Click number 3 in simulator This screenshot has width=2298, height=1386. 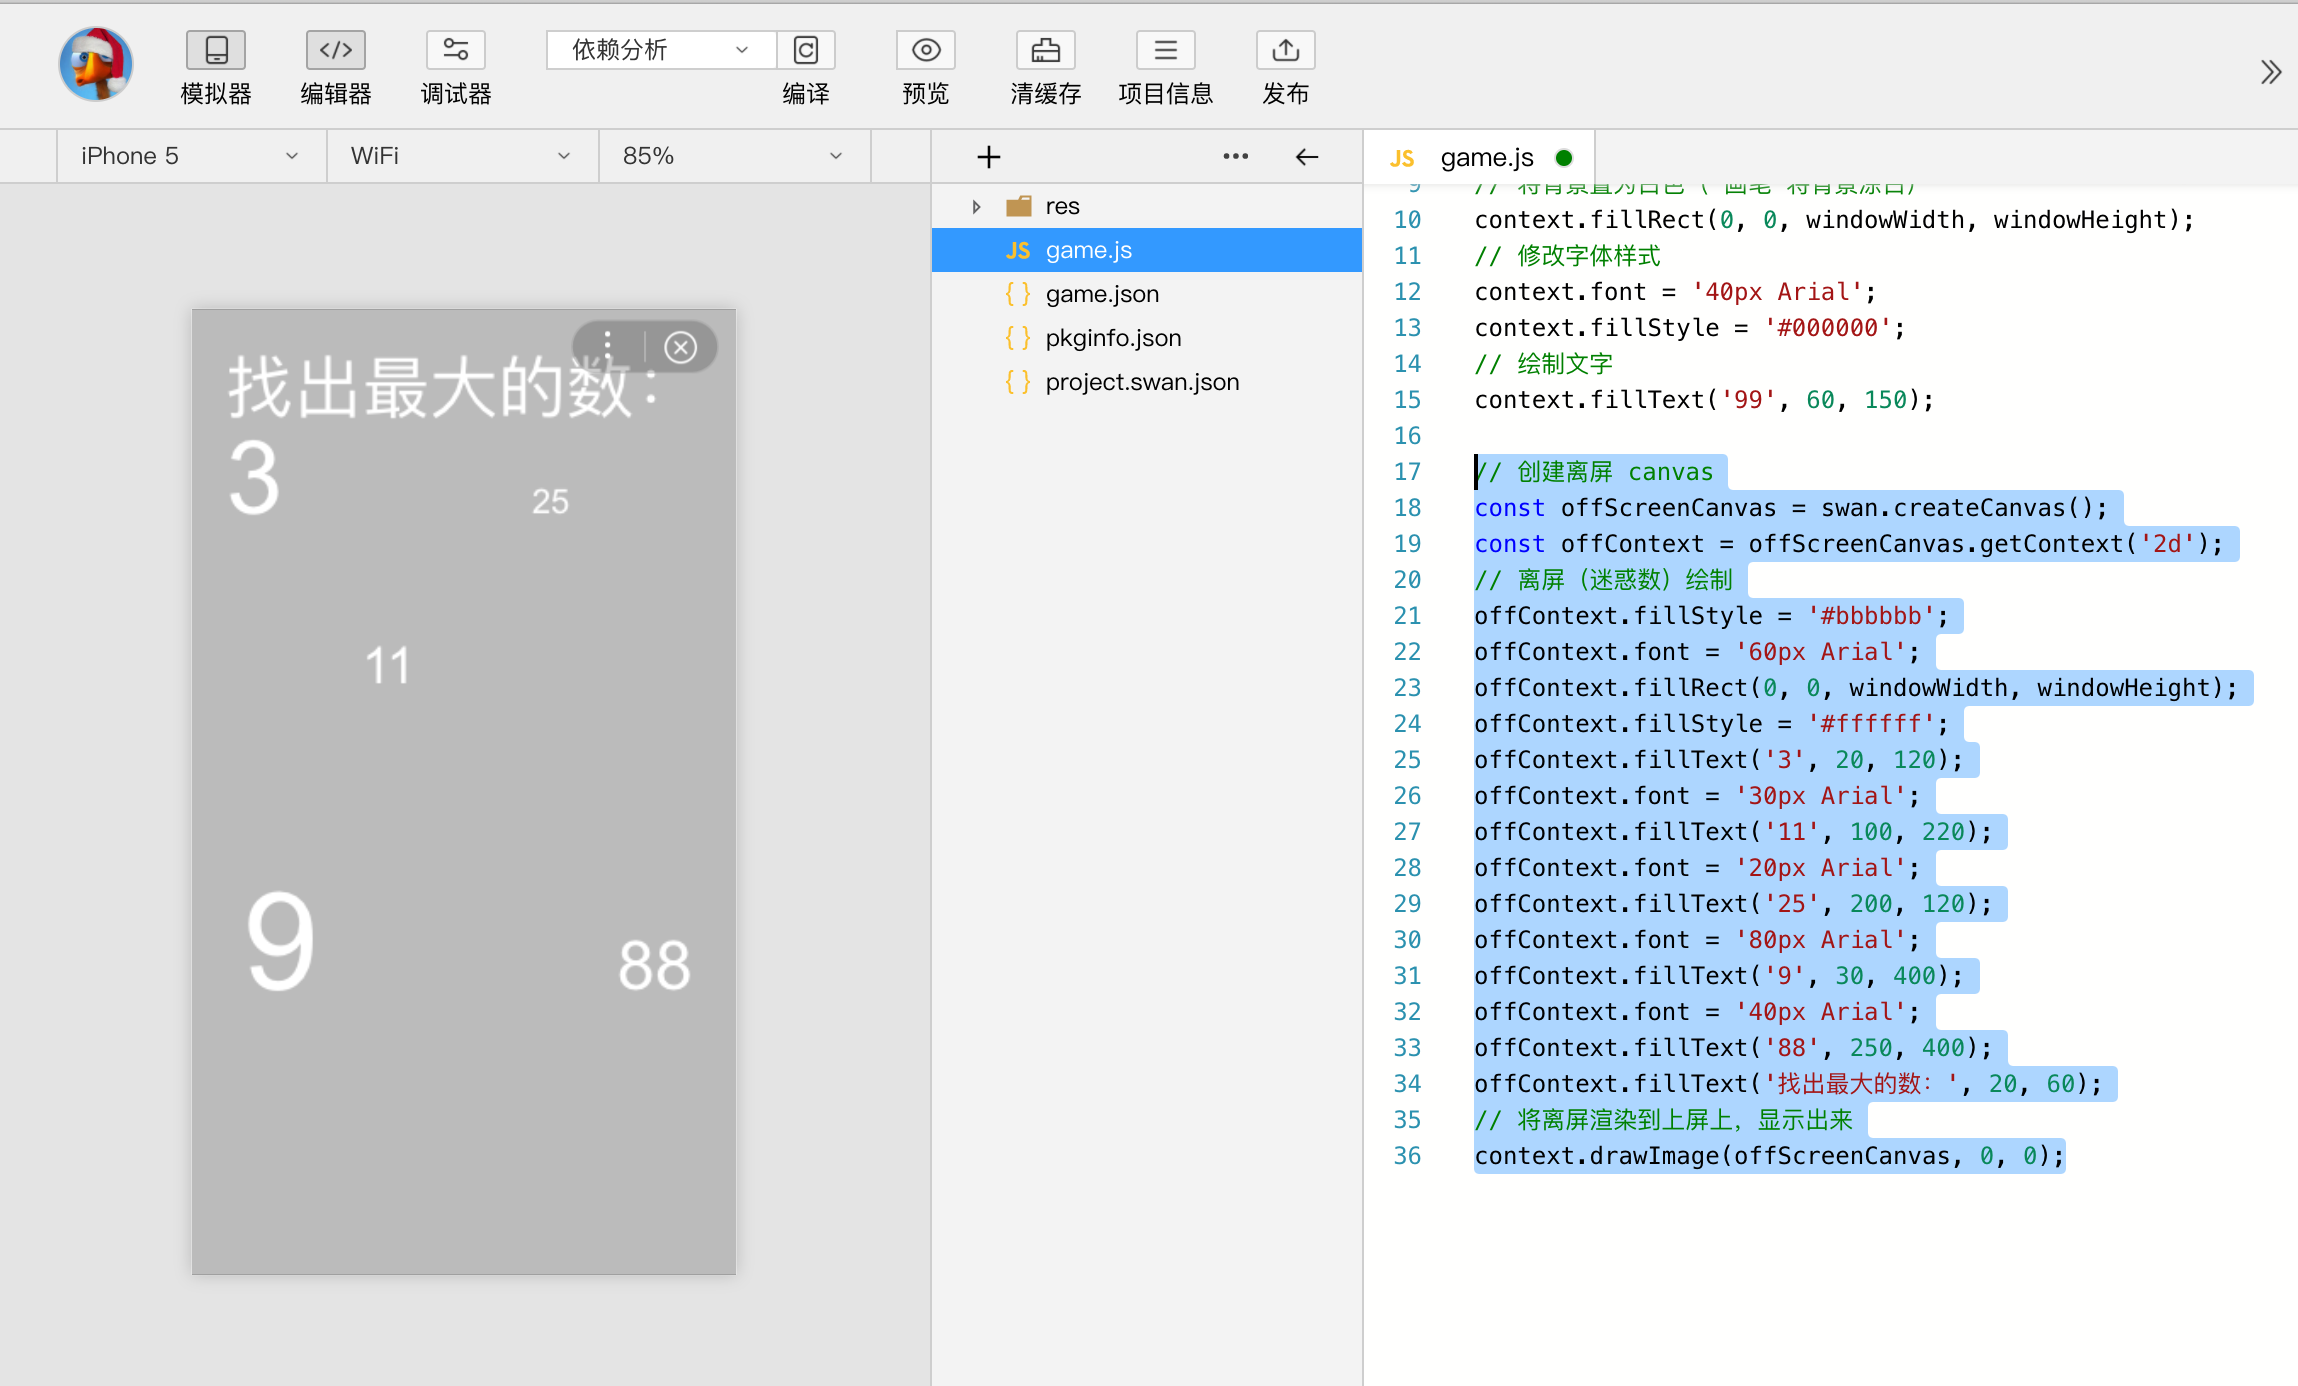[x=254, y=479]
